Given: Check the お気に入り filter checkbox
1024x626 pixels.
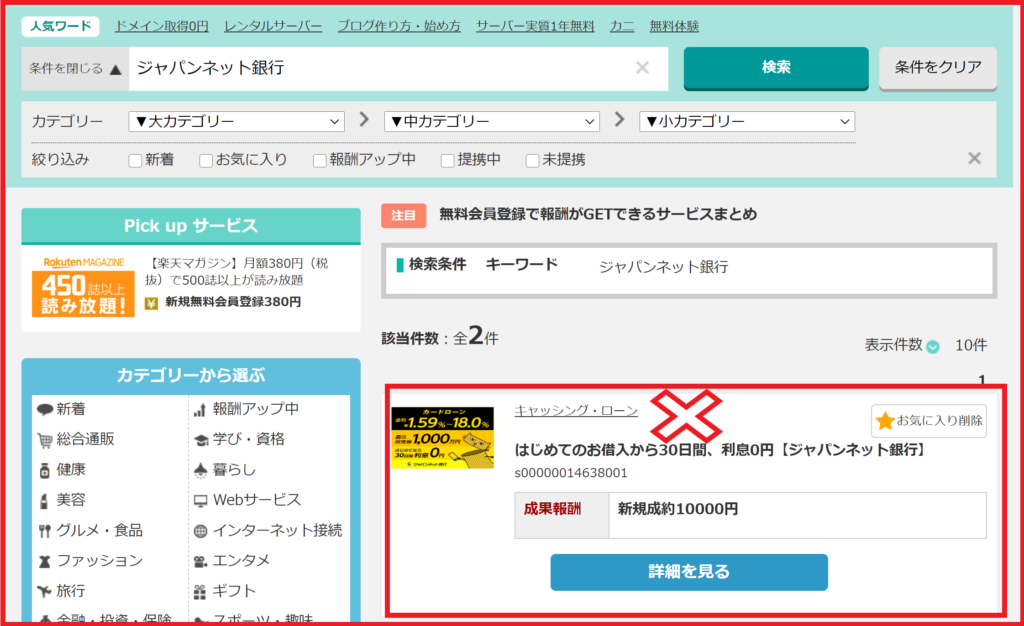Looking at the screenshot, I should (206, 161).
